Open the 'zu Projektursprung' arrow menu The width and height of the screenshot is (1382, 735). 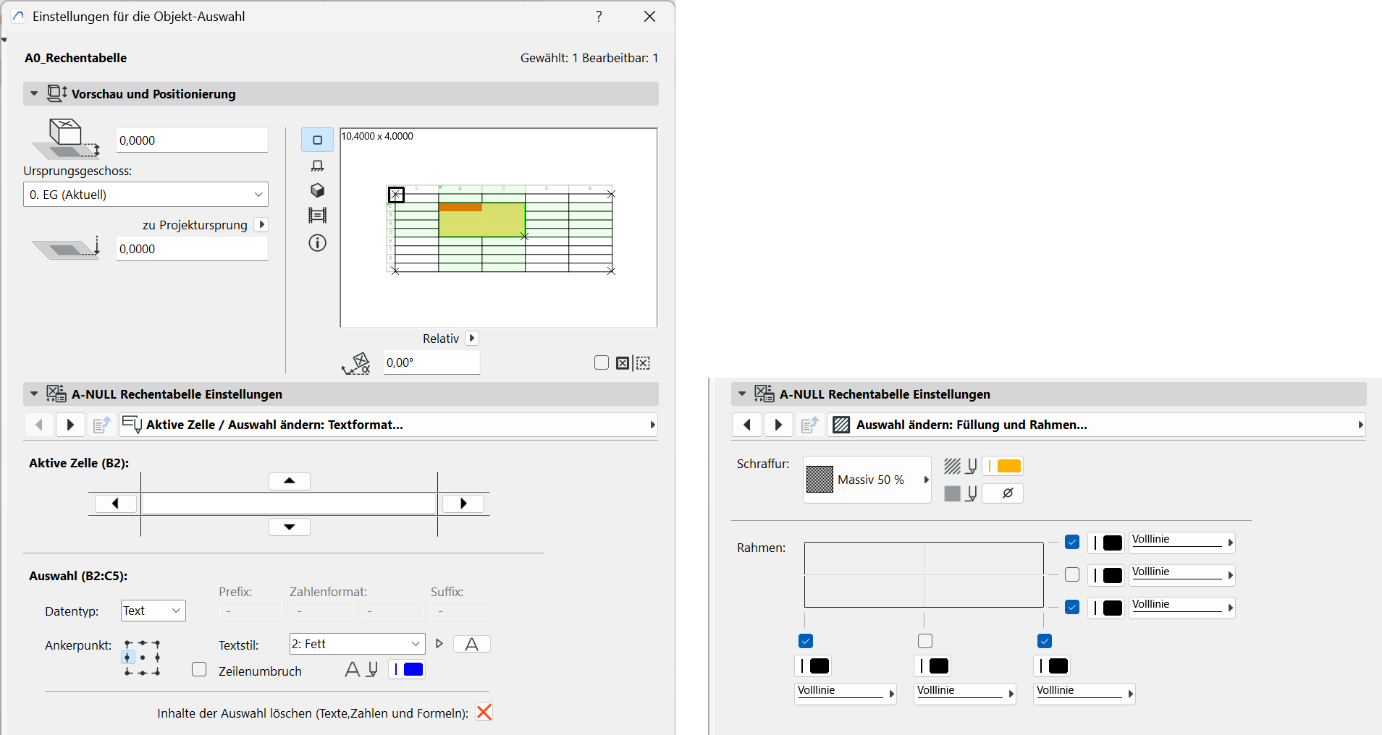point(261,225)
